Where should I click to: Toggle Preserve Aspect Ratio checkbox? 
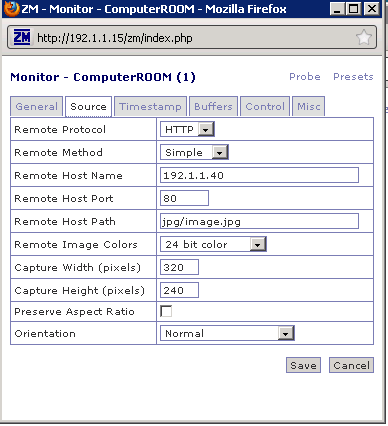coord(166,311)
